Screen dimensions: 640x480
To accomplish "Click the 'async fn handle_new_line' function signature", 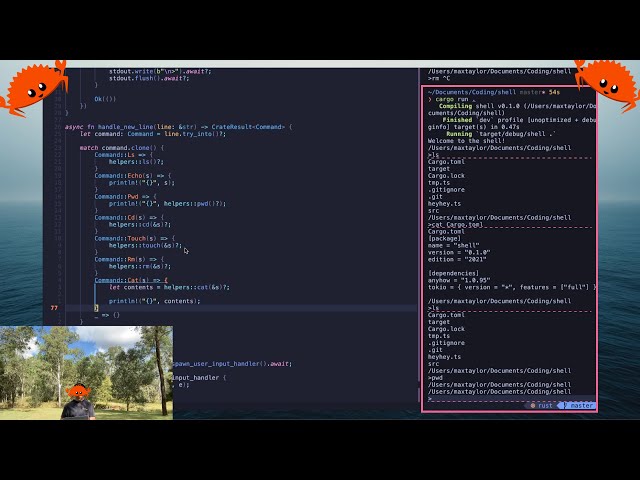I will (178, 127).
